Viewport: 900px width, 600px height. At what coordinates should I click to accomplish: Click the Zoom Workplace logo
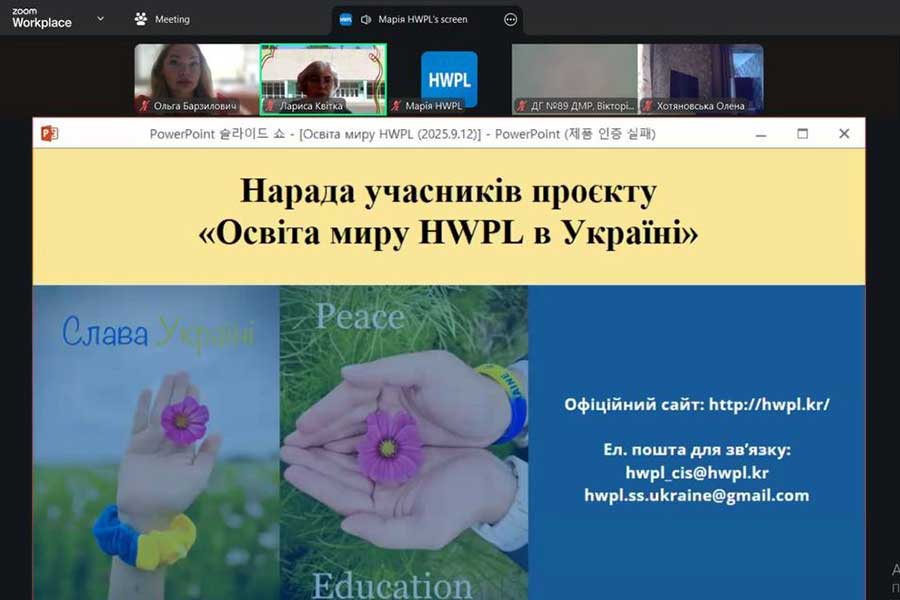[41, 18]
